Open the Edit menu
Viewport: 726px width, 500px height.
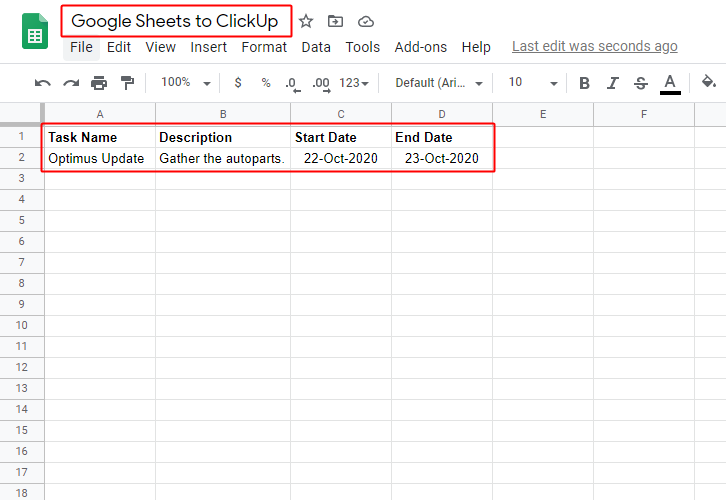click(119, 47)
